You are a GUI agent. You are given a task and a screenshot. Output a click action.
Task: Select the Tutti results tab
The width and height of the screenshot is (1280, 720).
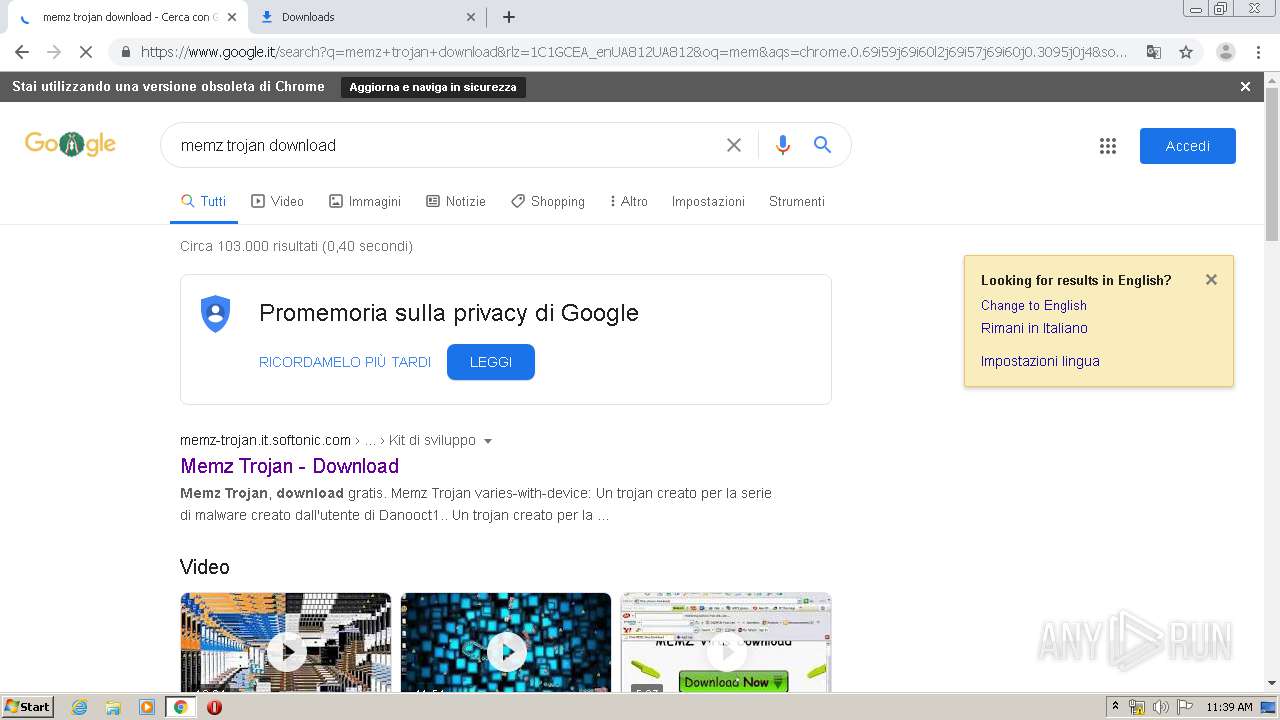(x=204, y=201)
